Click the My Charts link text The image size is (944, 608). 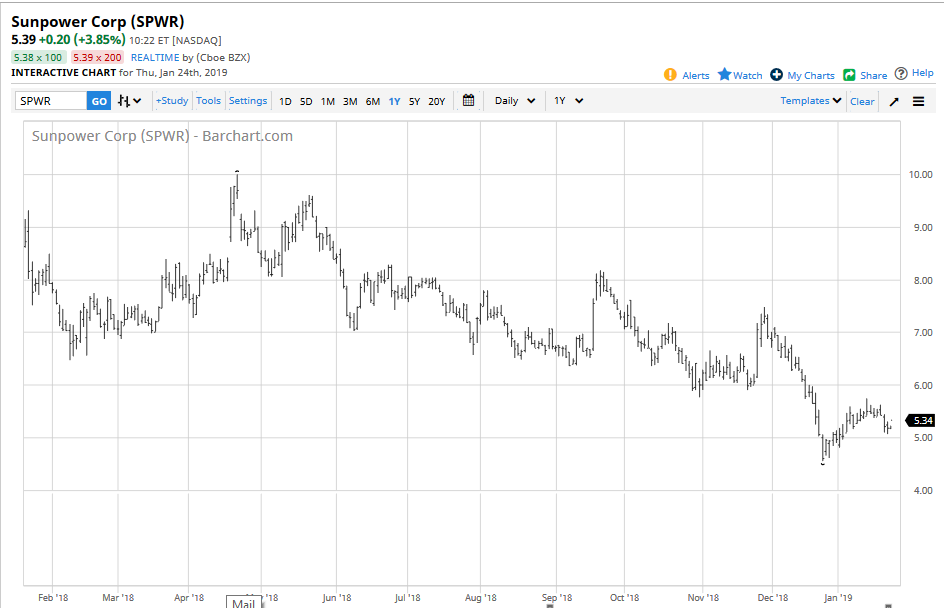[x=811, y=75]
